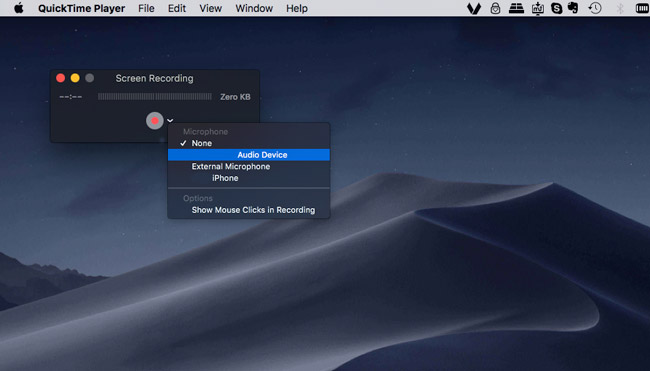The height and width of the screenshot is (371, 650).
Task: Click the battery icon in menu bar
Action: click(x=642, y=8)
